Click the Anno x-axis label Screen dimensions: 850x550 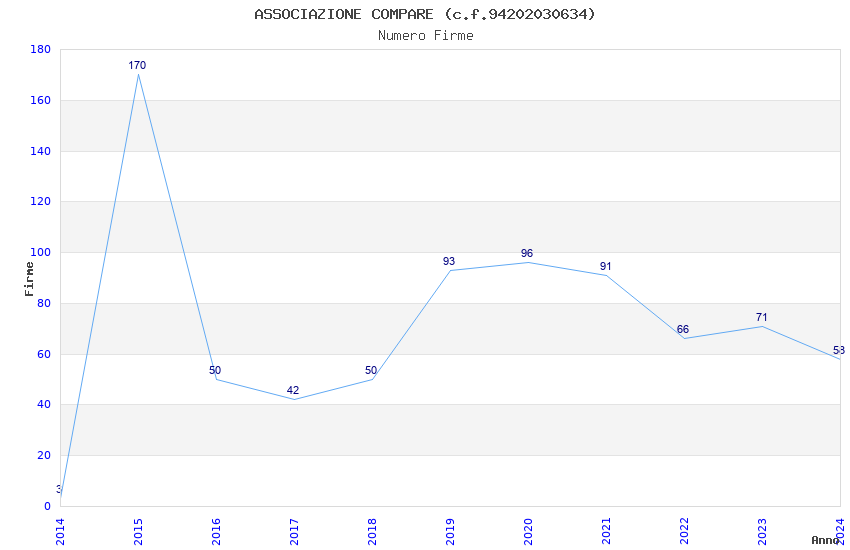coord(825,540)
